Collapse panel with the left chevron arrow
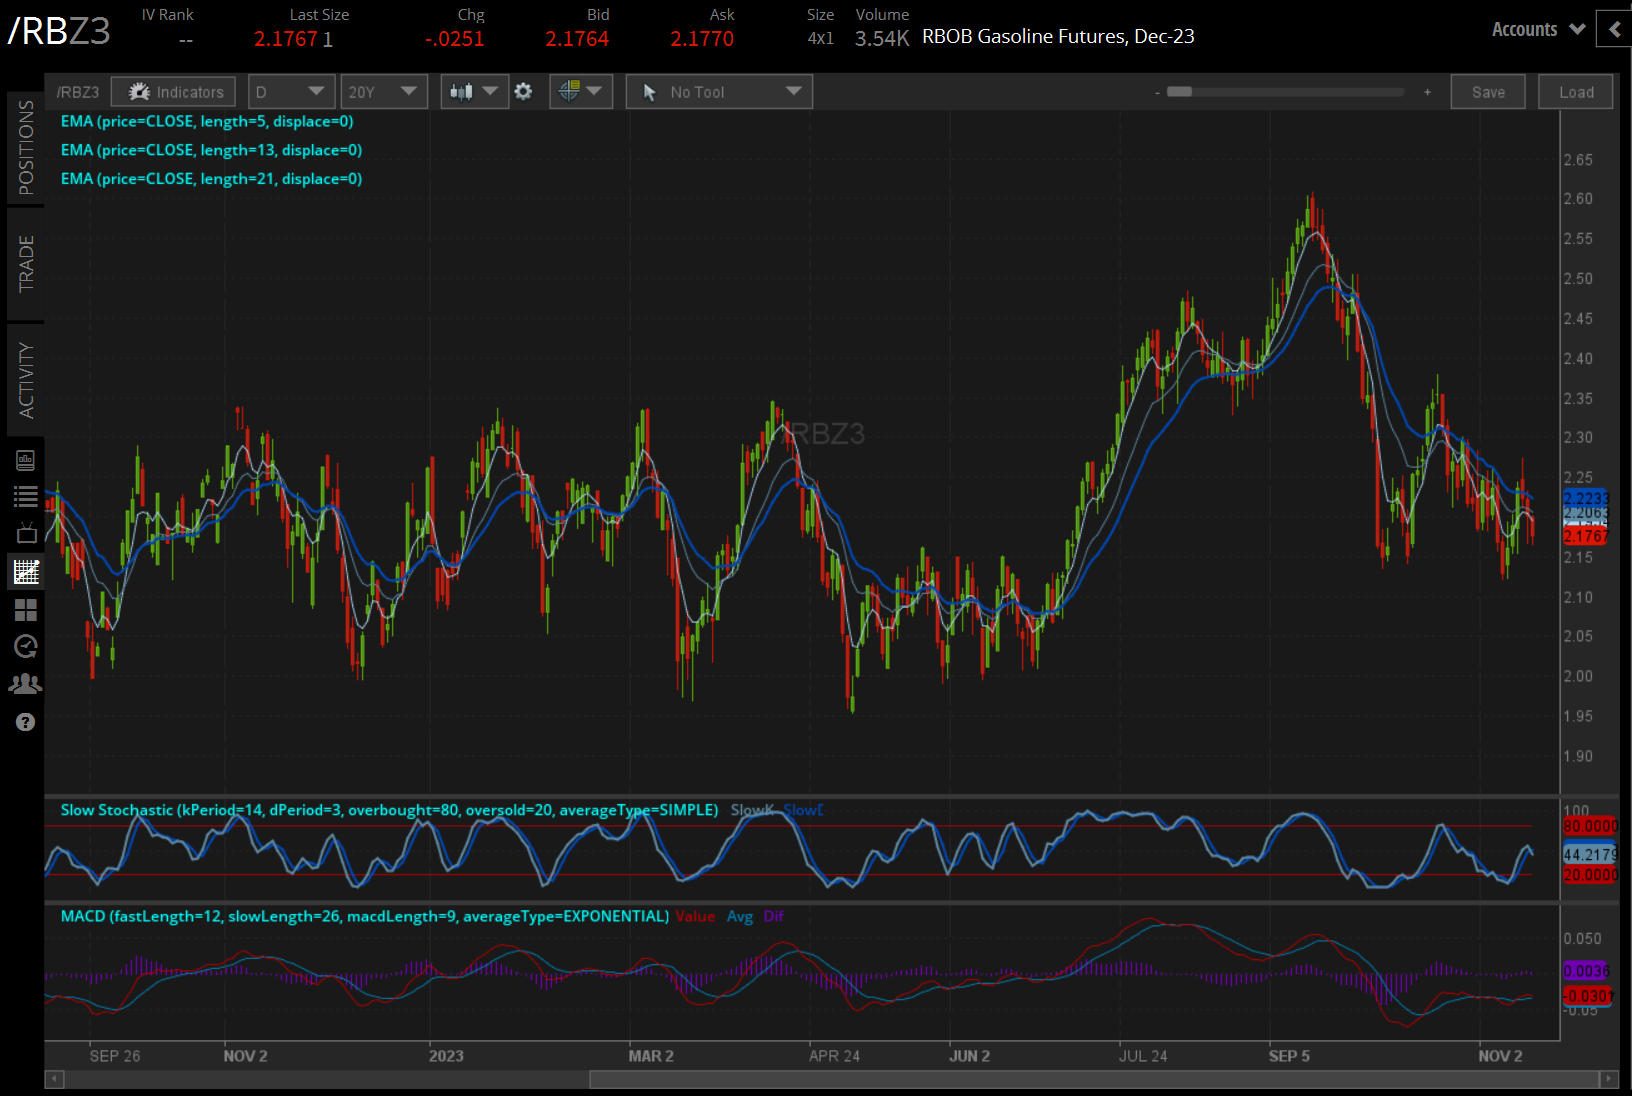1632x1096 pixels. coord(1614,30)
